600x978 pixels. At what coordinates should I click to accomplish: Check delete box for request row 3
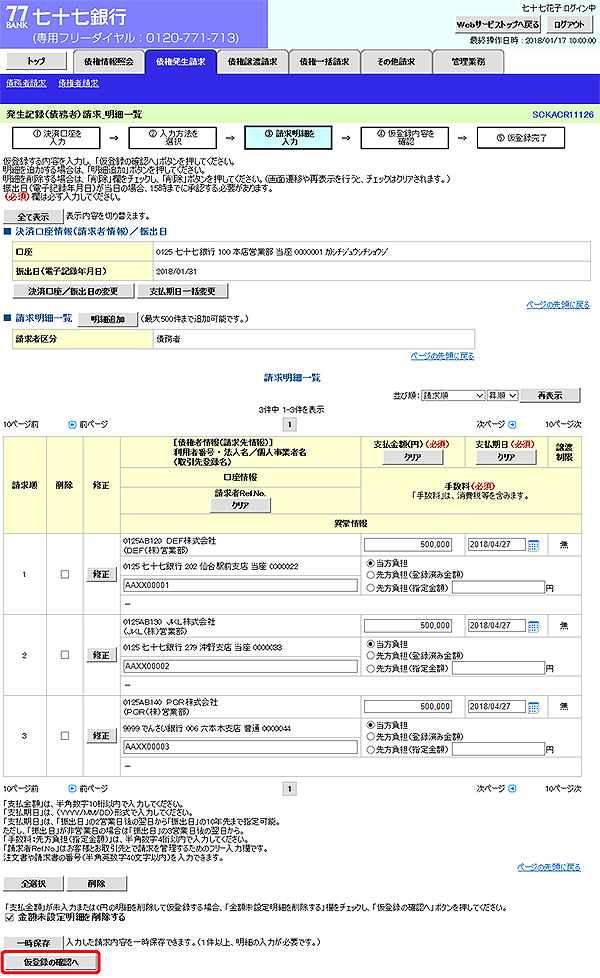click(65, 736)
